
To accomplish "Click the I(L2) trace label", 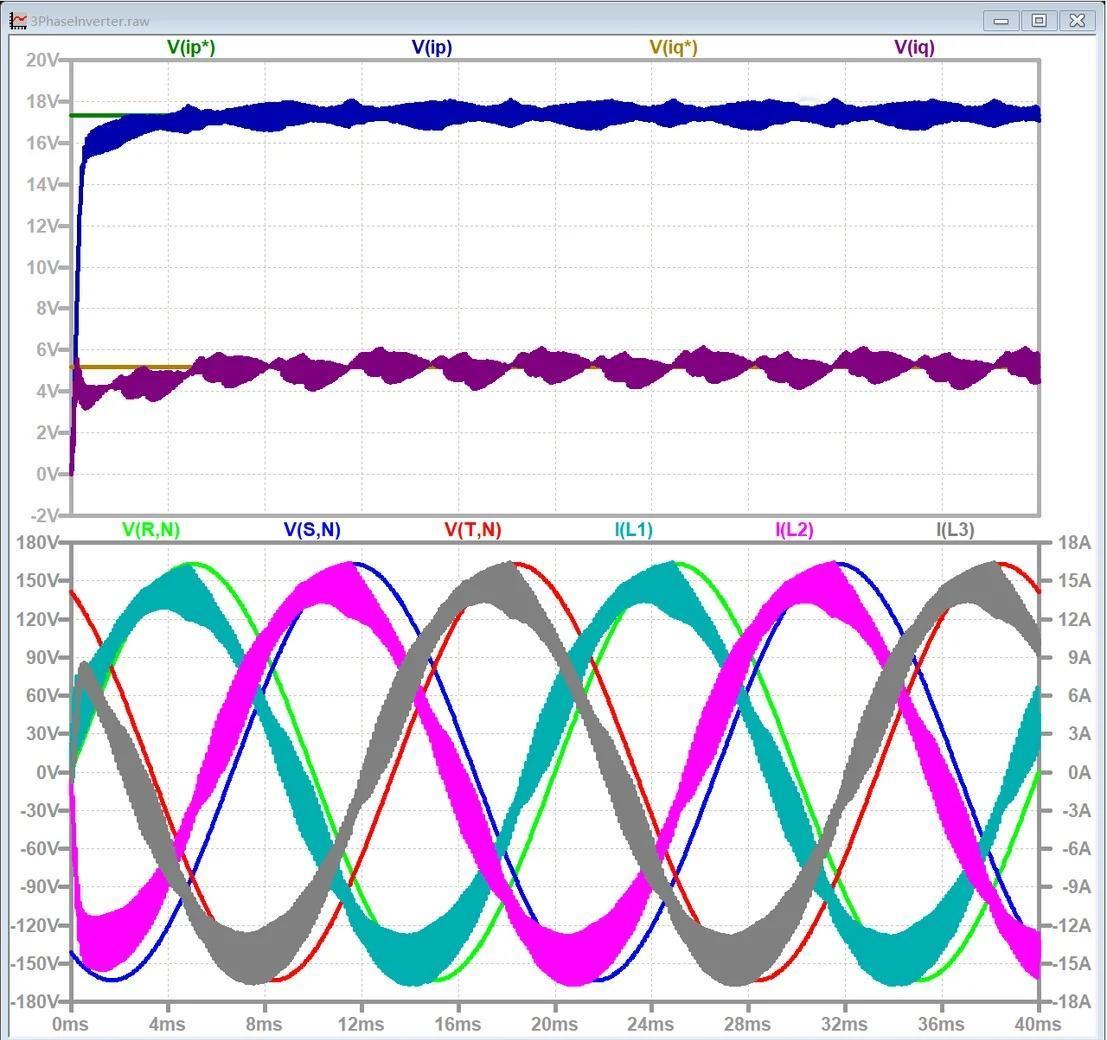I will (794, 530).
